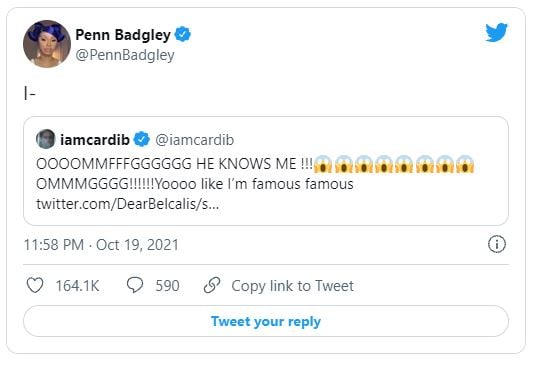Click the 590 replies count
Viewport: 537px width, 365px height.
click(167, 286)
